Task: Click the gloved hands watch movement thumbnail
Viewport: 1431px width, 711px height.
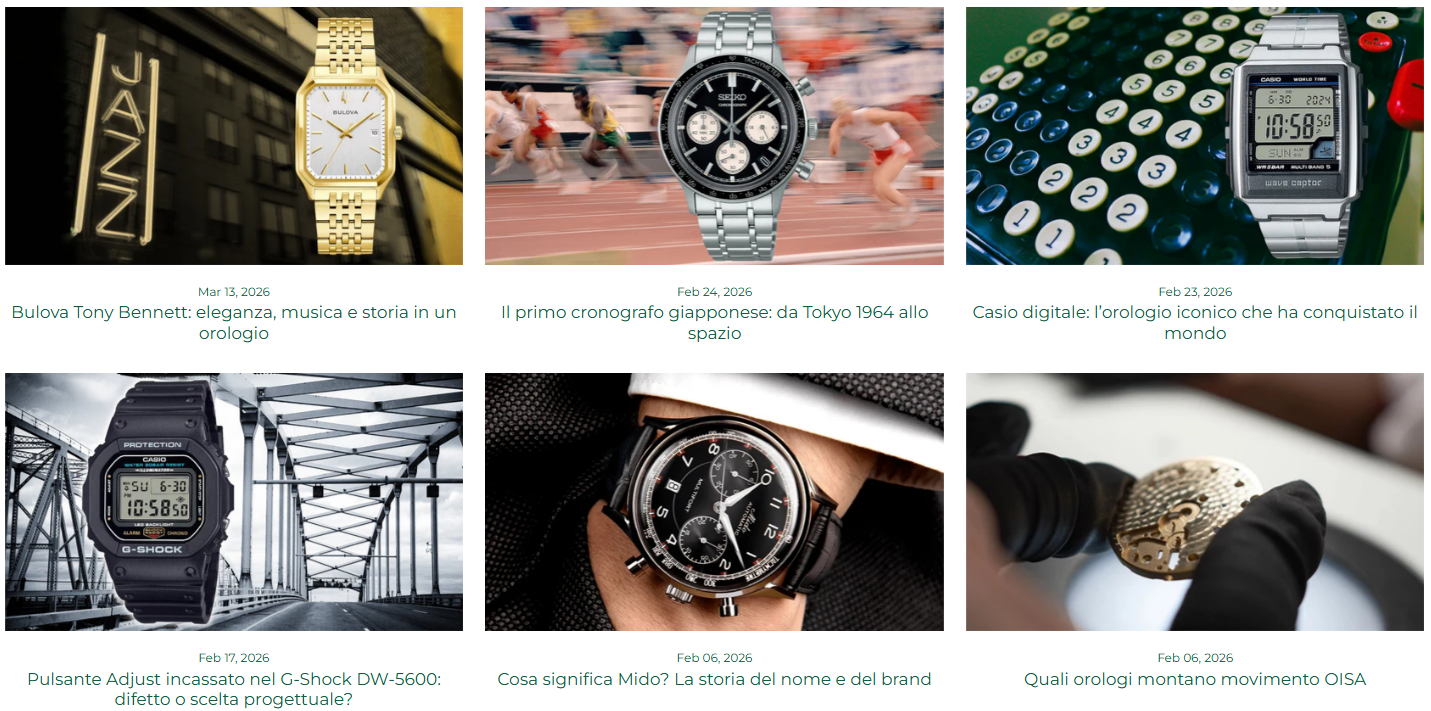Action: [x=1195, y=502]
